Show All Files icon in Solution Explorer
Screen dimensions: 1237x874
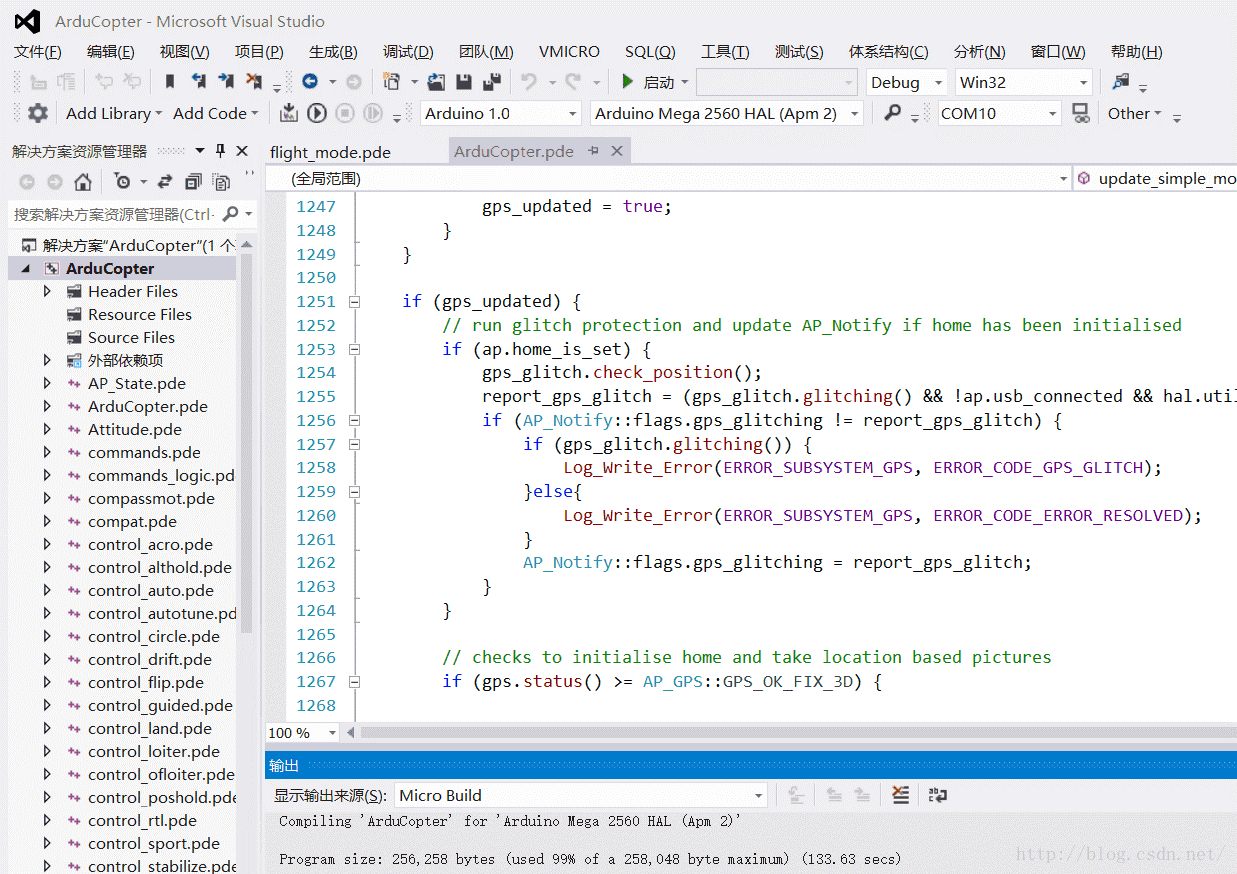click(221, 182)
